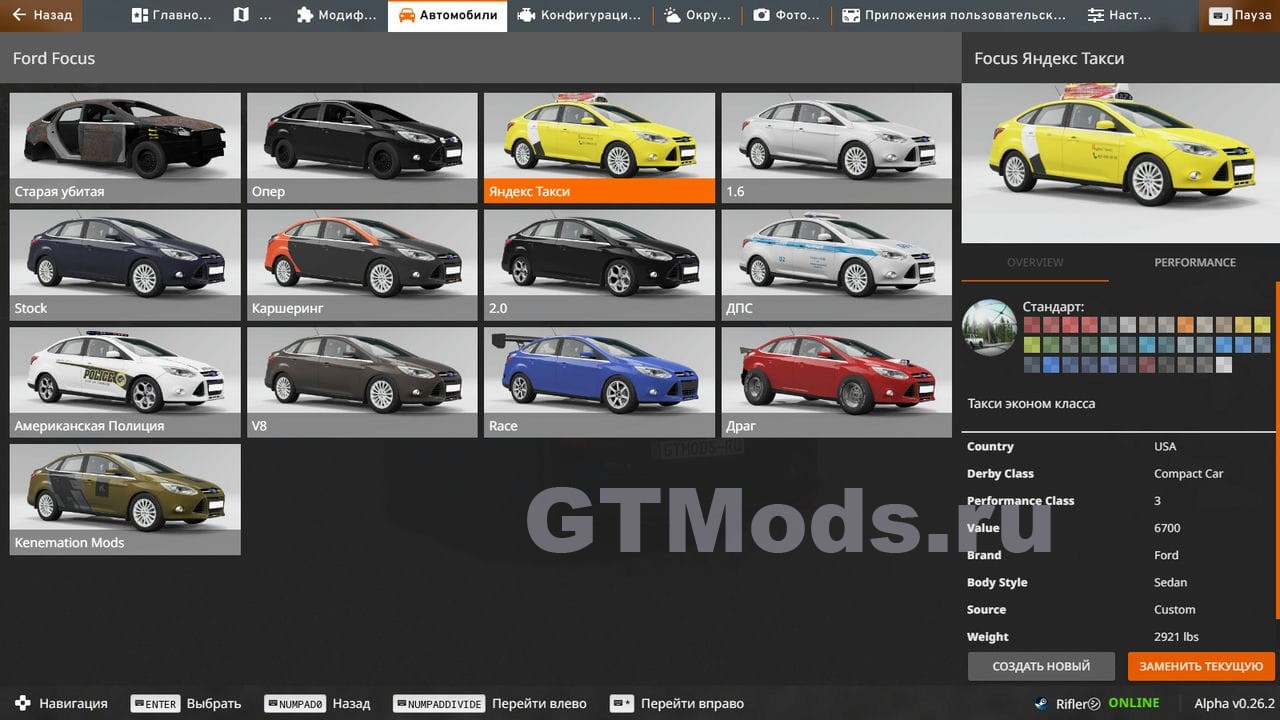Click the green ONLINE status
1280x720 pixels.
1134,703
